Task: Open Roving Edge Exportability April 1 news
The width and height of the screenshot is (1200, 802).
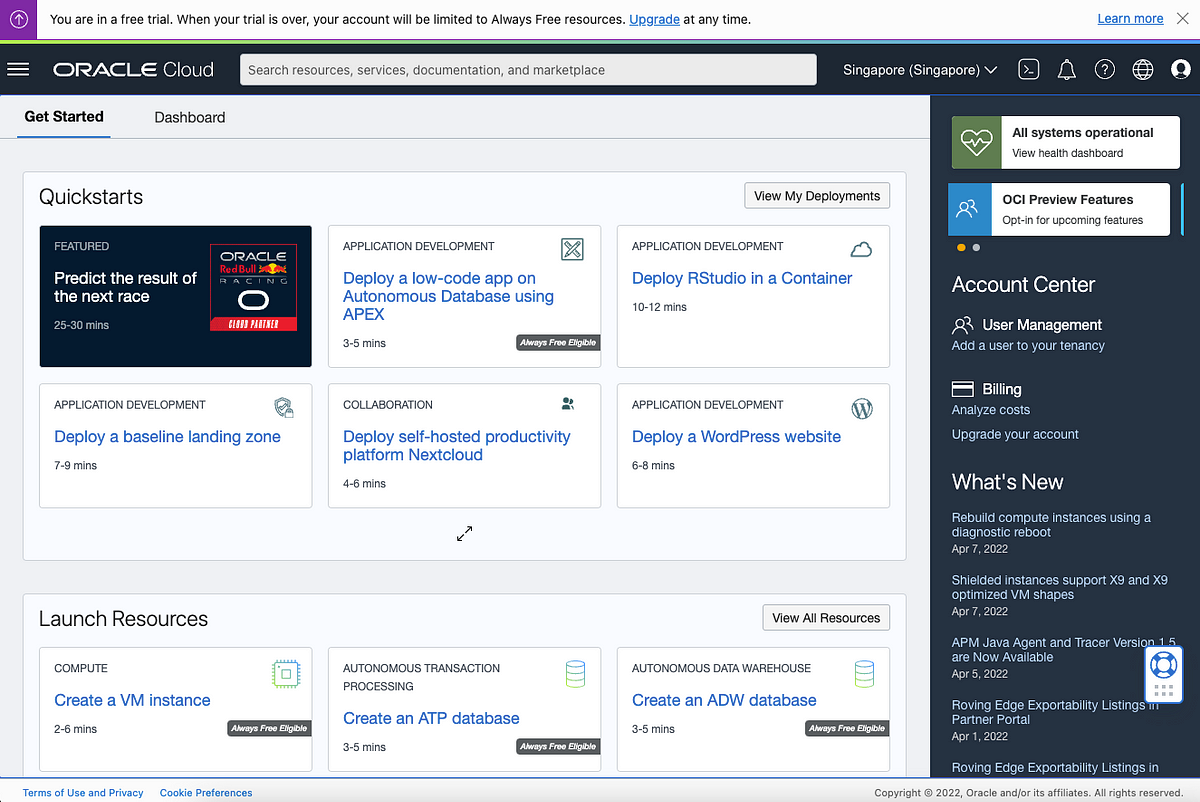Action: pyautogui.click(x=1055, y=712)
